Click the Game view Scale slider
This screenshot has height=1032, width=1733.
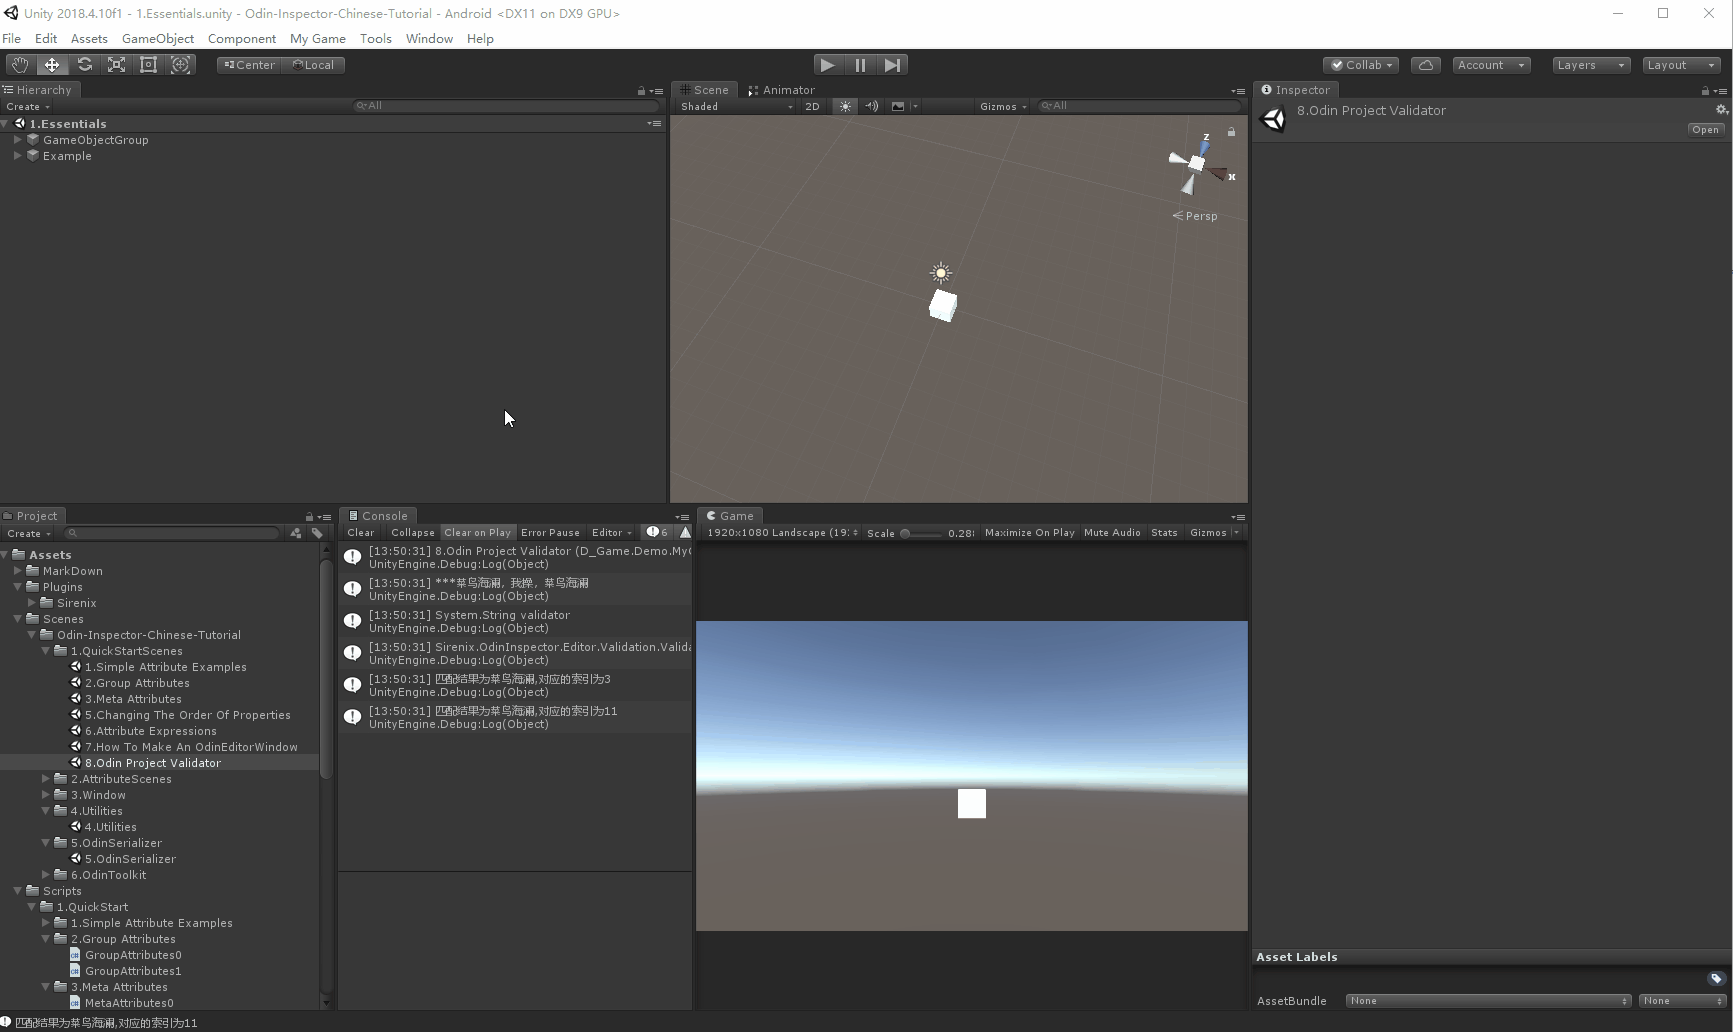pyautogui.click(x=920, y=533)
